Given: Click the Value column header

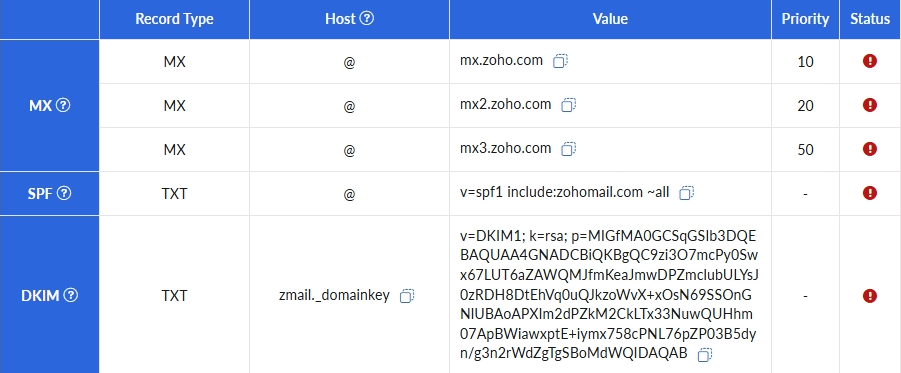Looking at the screenshot, I should pos(610,19).
